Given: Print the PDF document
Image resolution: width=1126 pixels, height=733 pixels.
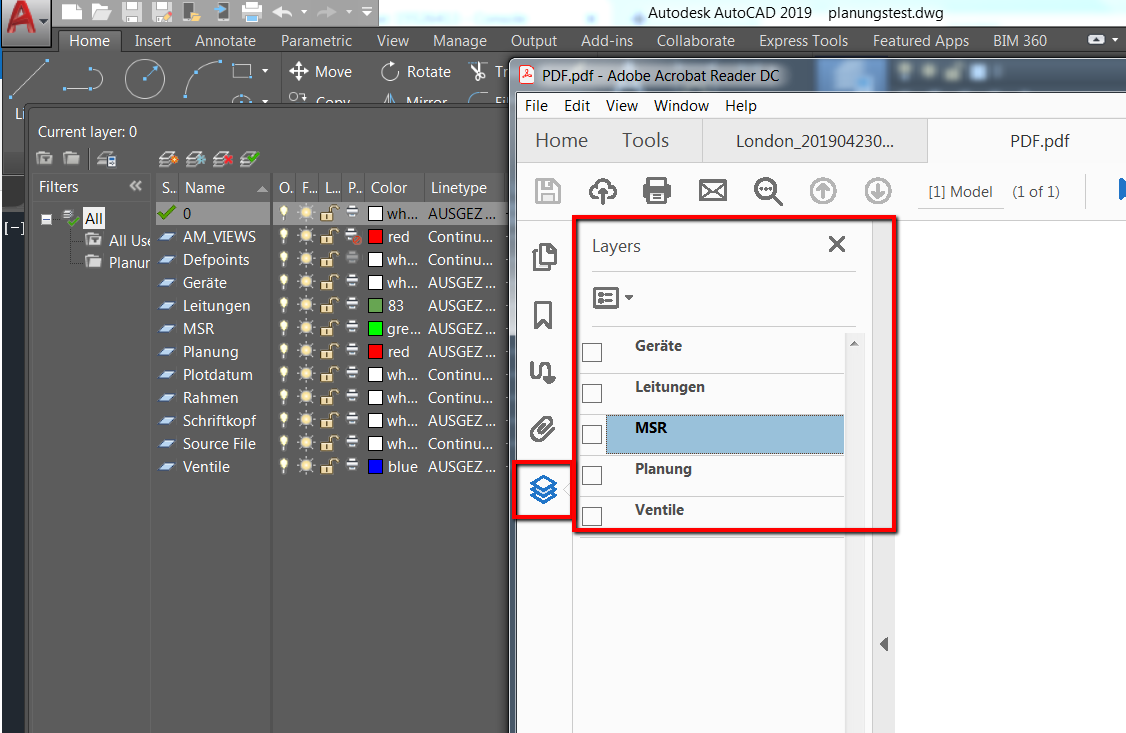Looking at the screenshot, I should click(x=657, y=191).
